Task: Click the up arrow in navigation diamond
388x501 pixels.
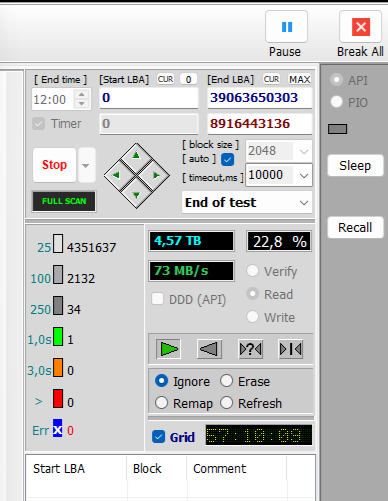Action: point(136,155)
